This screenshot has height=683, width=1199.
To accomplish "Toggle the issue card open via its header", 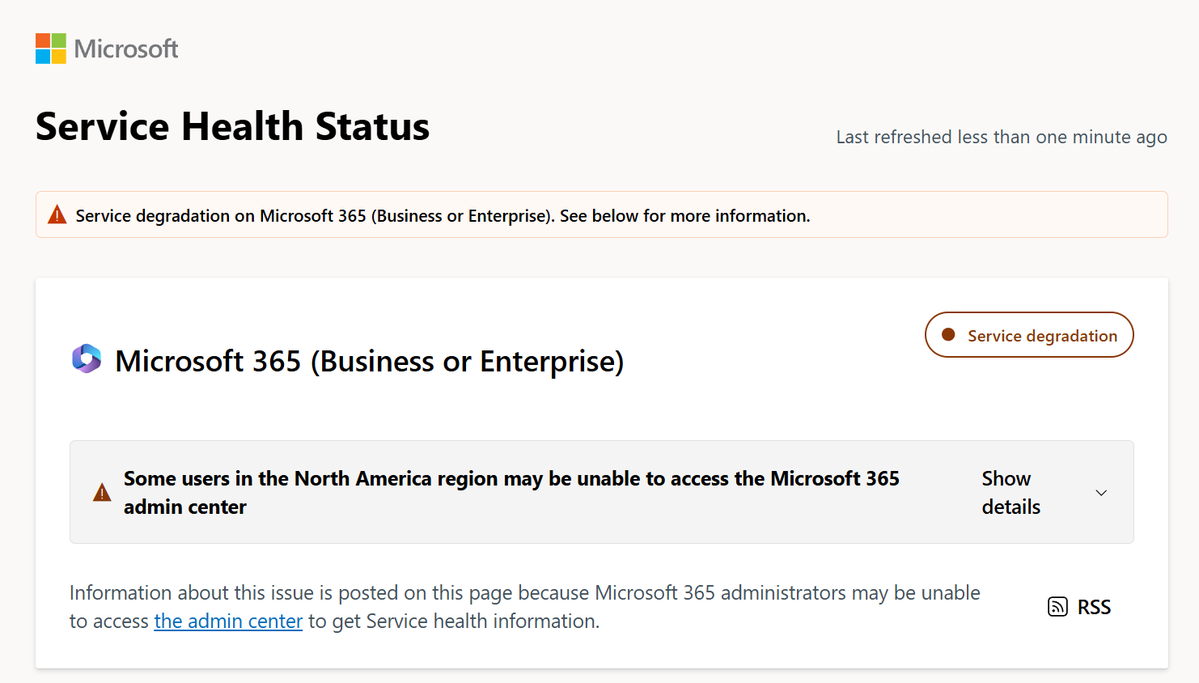I will (600, 492).
